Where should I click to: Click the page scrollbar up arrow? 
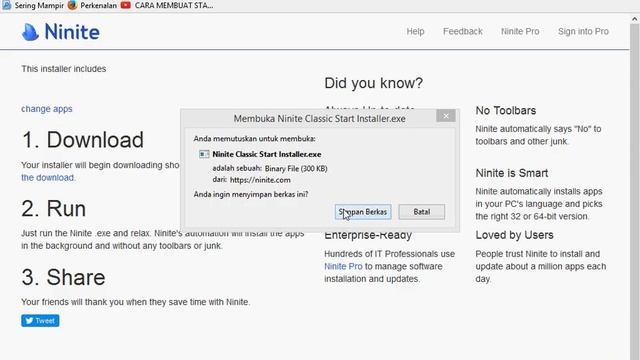point(635,19)
